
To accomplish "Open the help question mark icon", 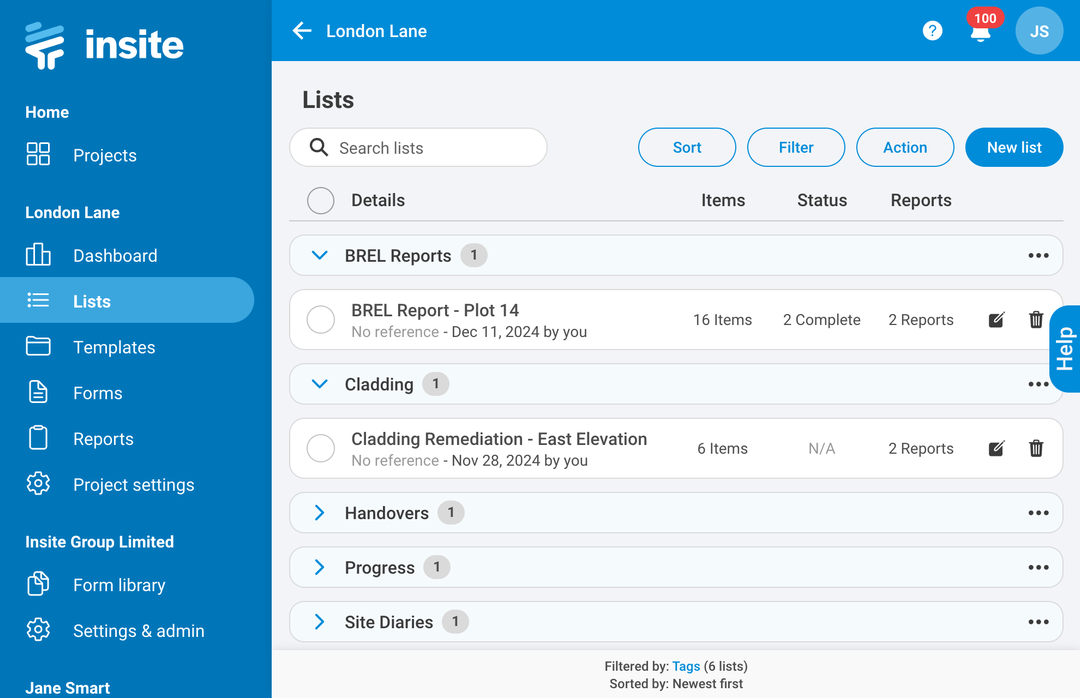I will 932,30.
